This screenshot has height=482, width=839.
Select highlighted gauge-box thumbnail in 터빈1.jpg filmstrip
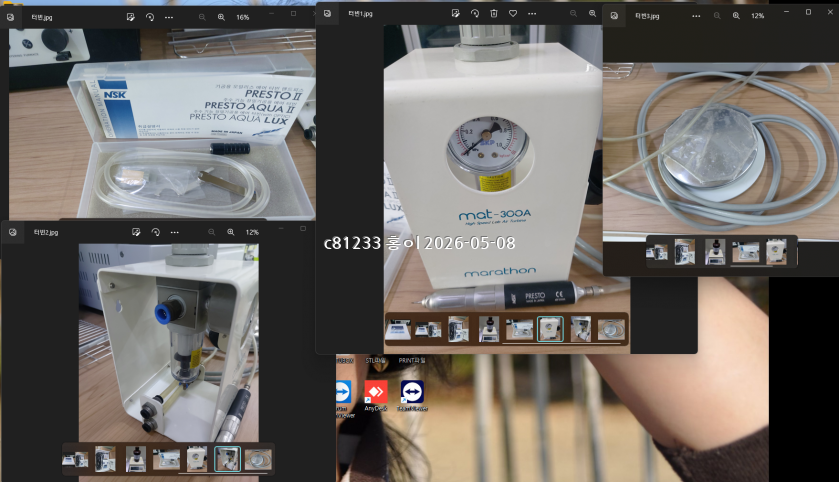(550, 329)
